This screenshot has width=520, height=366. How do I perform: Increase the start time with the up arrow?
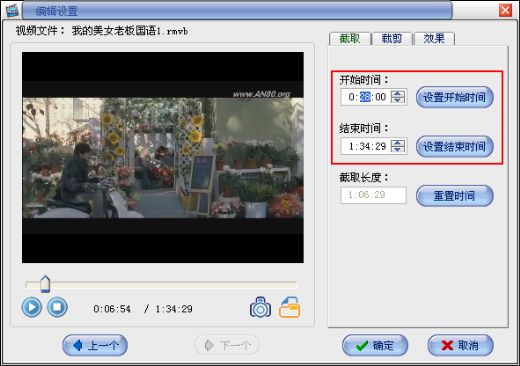point(398,94)
